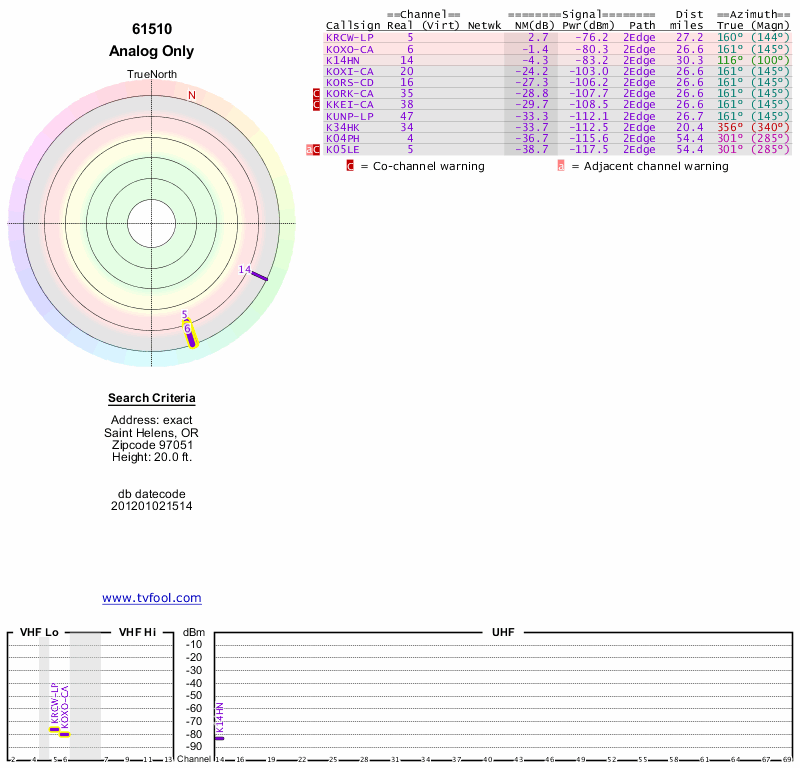Select the yellow channel 6 marker on radar

pyautogui.click(x=191, y=336)
